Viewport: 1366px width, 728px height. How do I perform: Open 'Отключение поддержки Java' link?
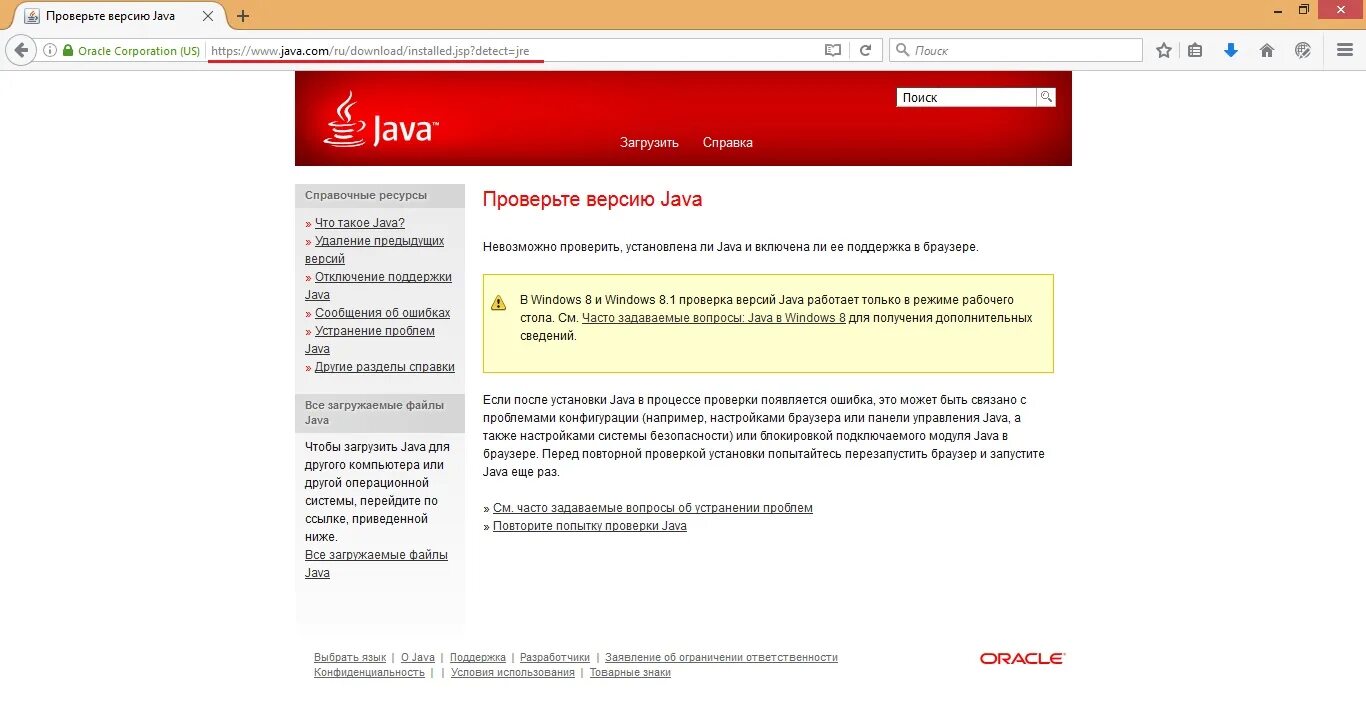(x=378, y=286)
